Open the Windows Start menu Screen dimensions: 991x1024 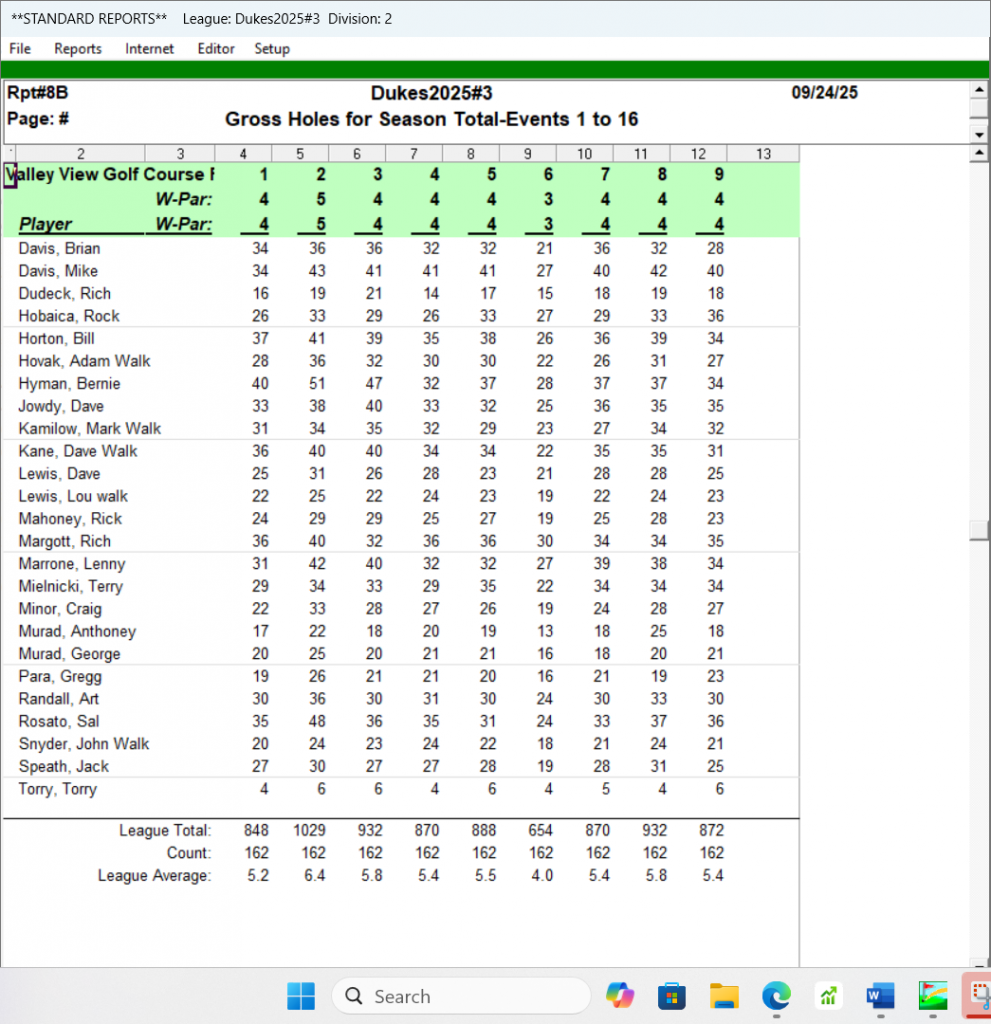click(x=301, y=996)
